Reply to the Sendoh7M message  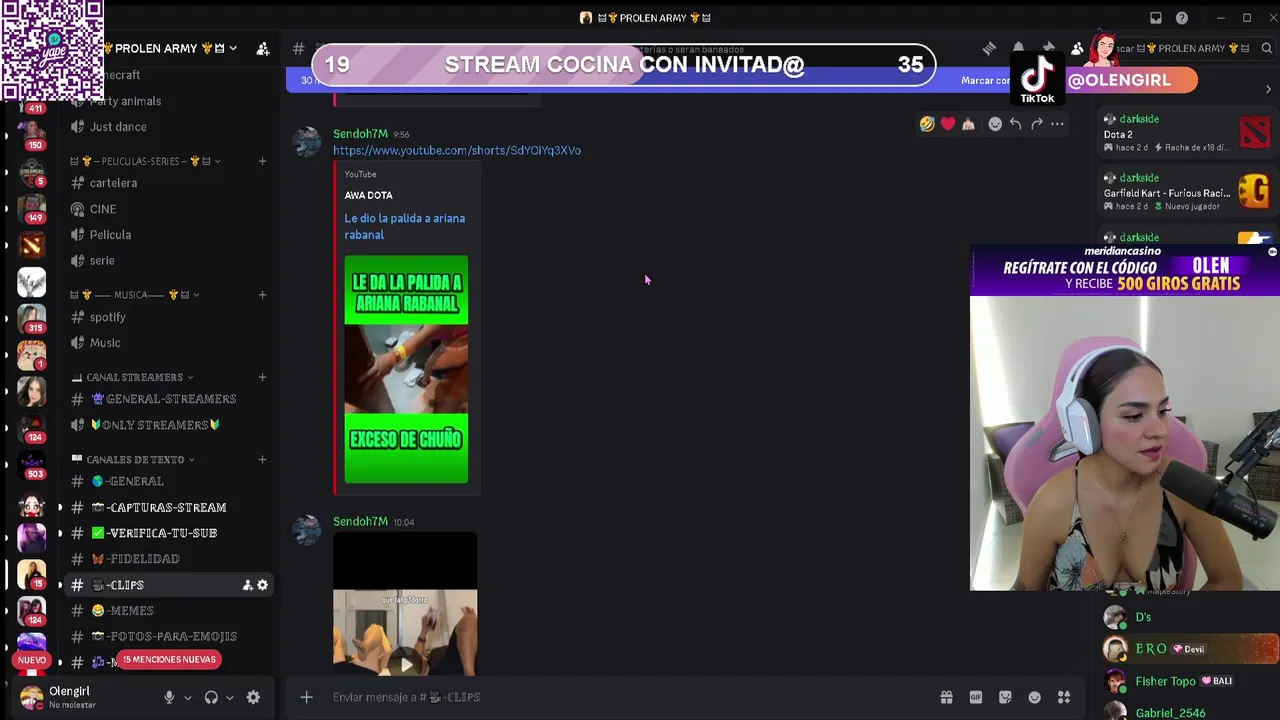[x=1015, y=124]
